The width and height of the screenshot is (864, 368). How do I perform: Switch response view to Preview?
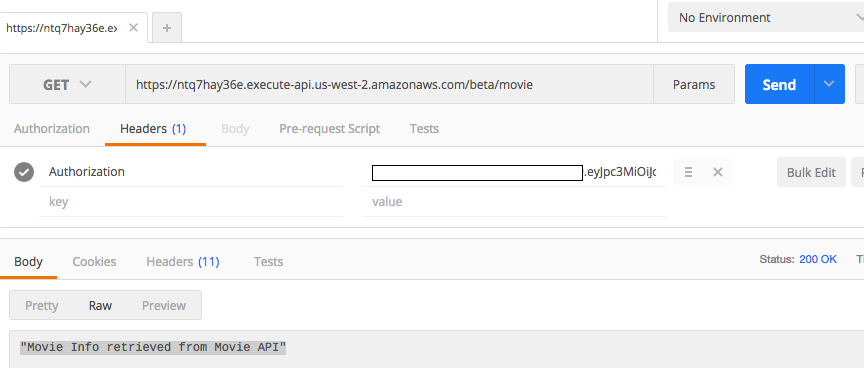(164, 305)
